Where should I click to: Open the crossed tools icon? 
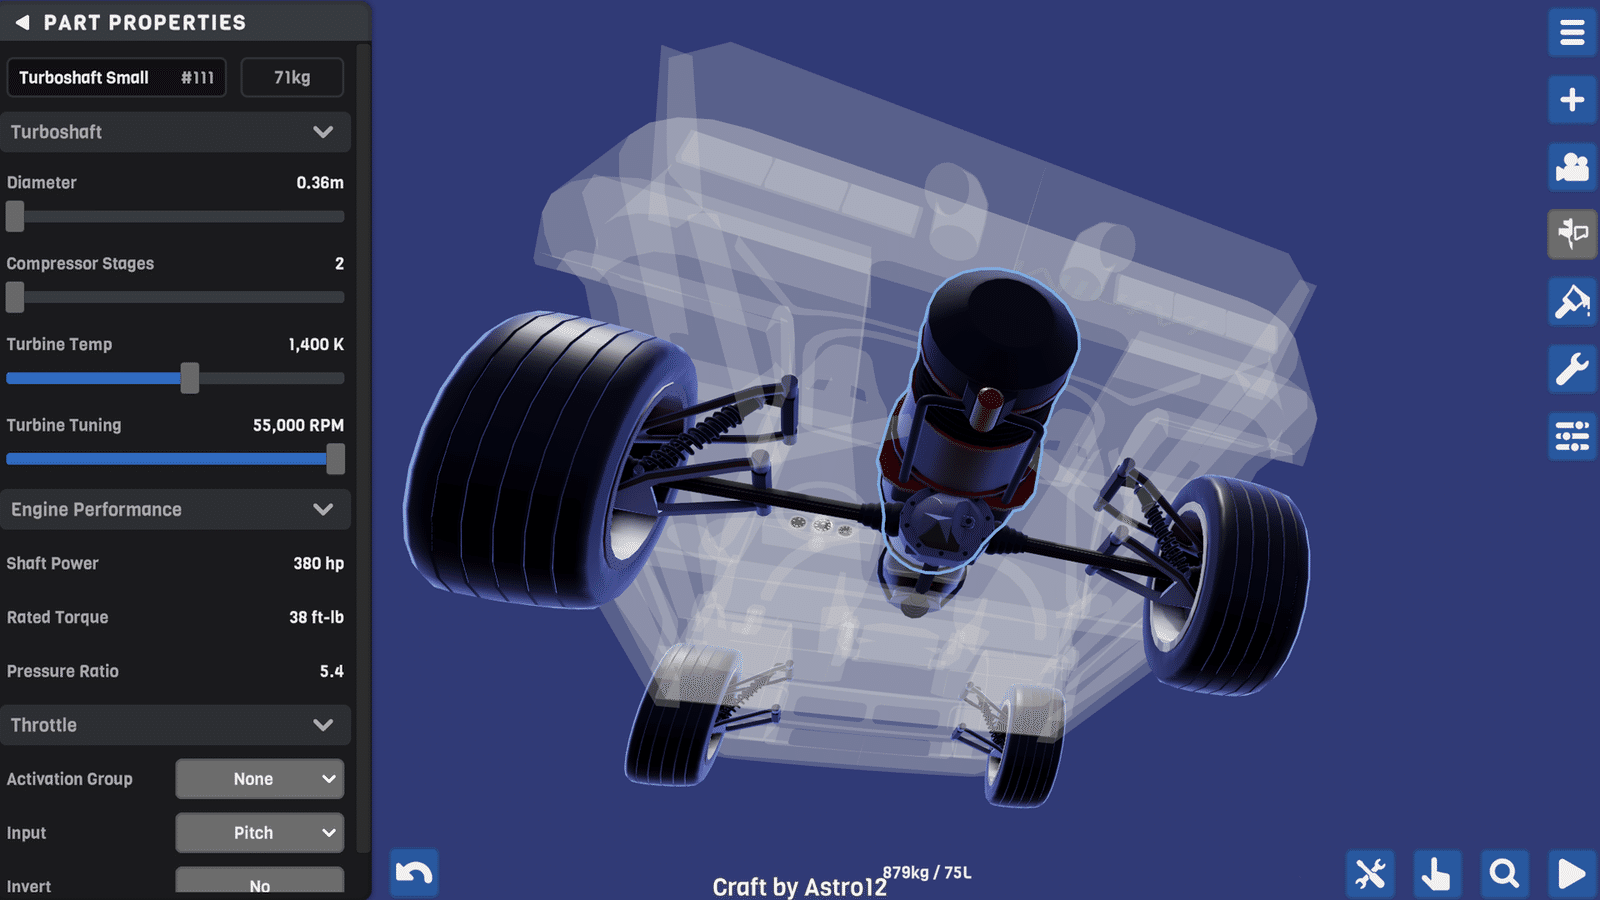(x=1370, y=873)
